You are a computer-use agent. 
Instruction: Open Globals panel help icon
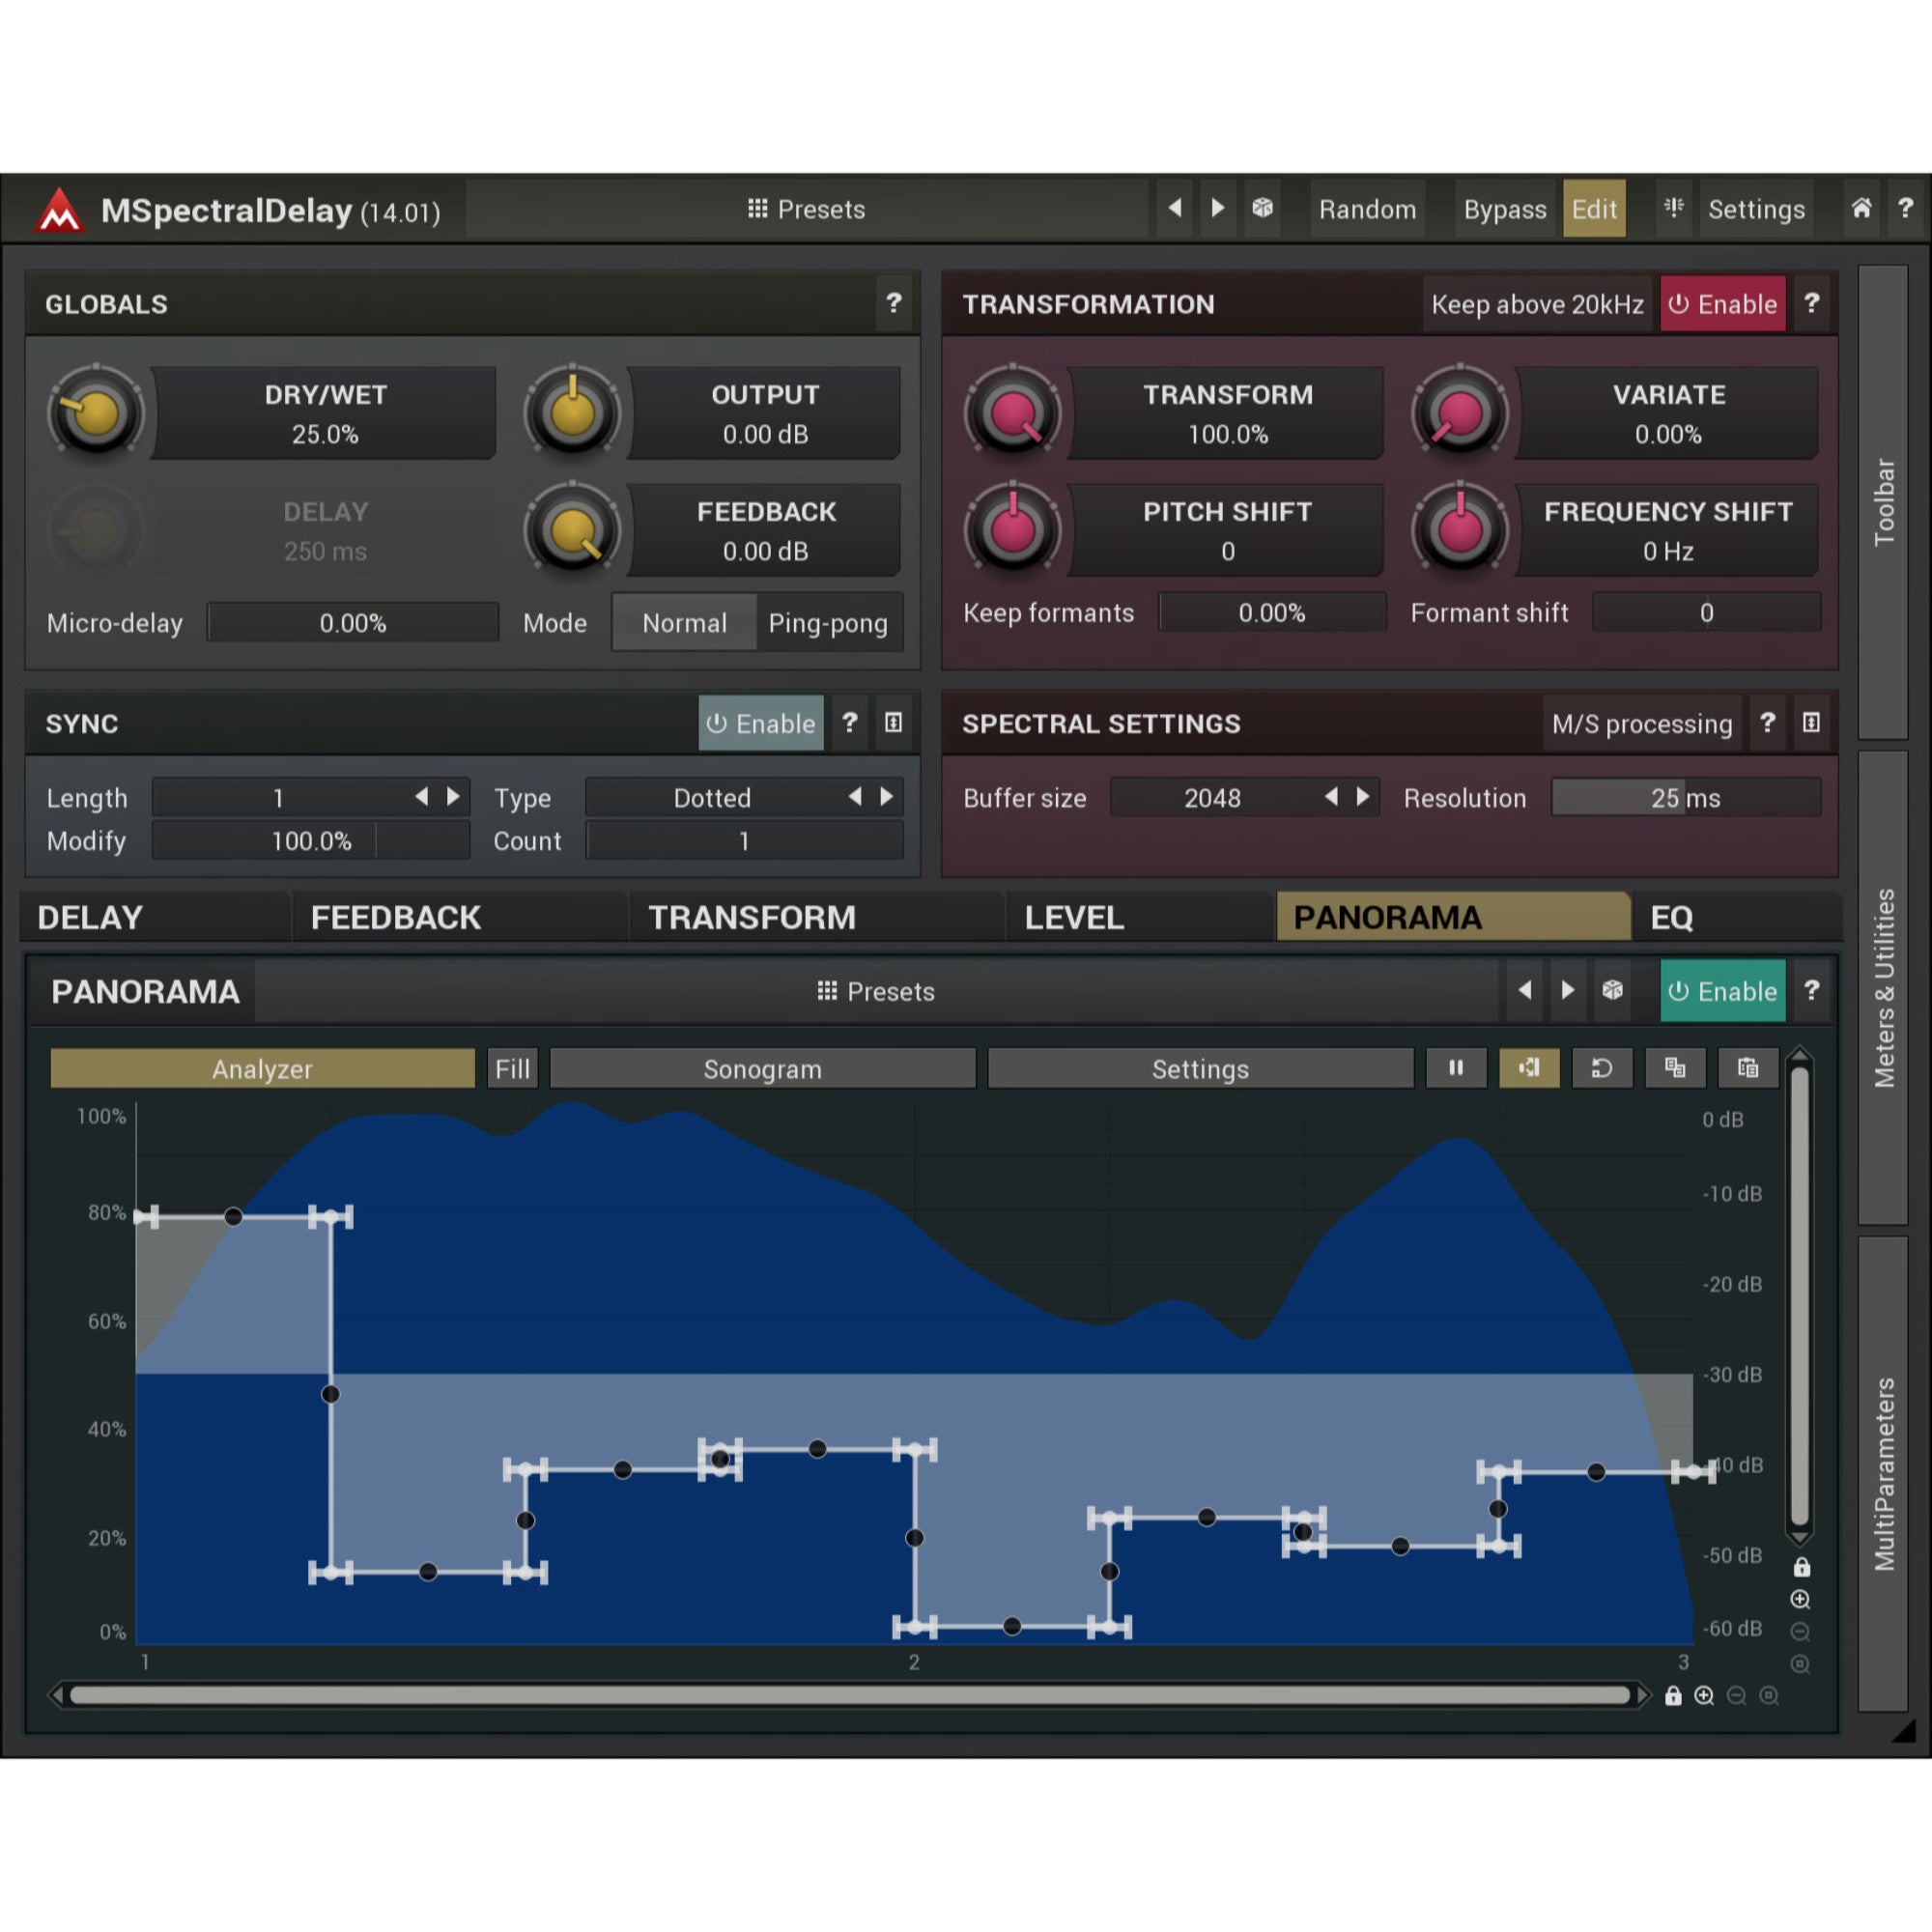click(x=894, y=303)
